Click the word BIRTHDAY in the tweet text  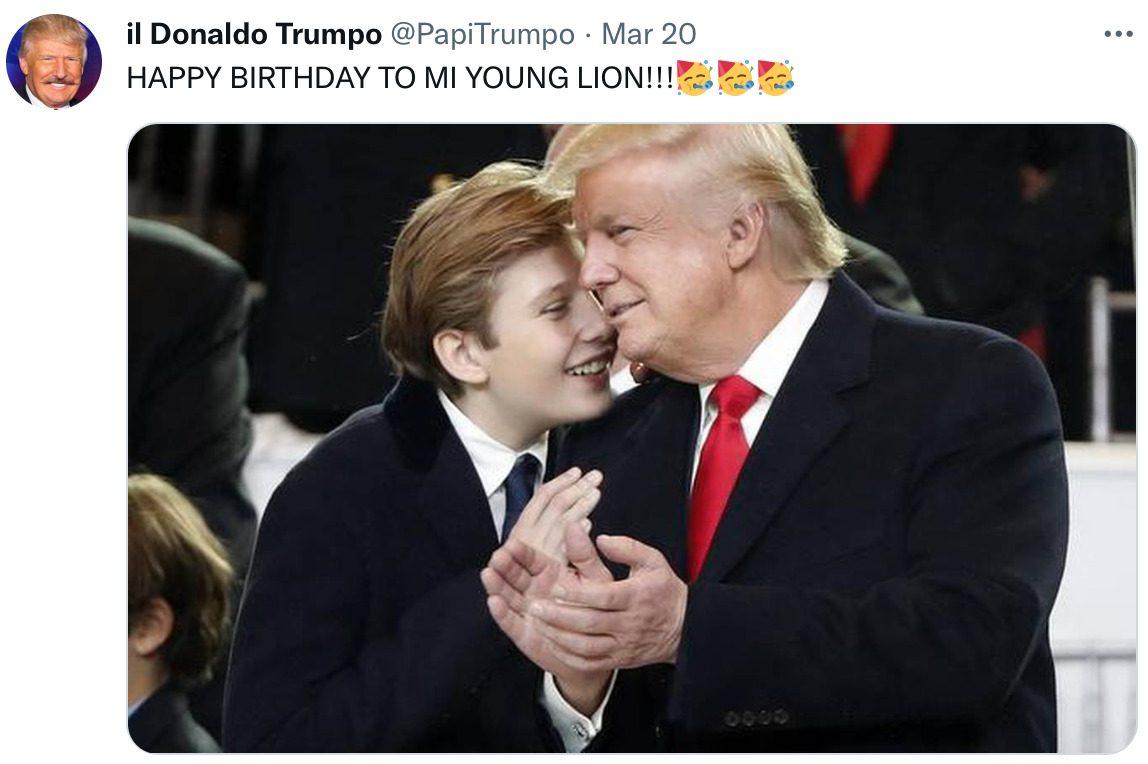(300, 78)
